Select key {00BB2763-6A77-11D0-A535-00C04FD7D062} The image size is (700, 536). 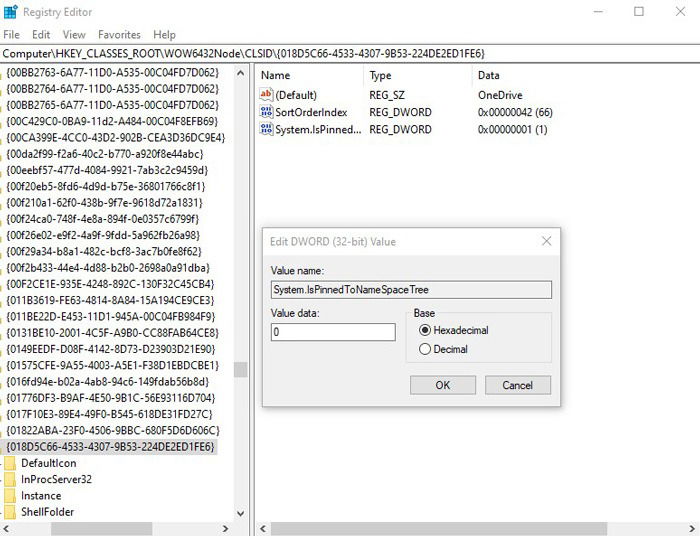[x=112, y=72]
